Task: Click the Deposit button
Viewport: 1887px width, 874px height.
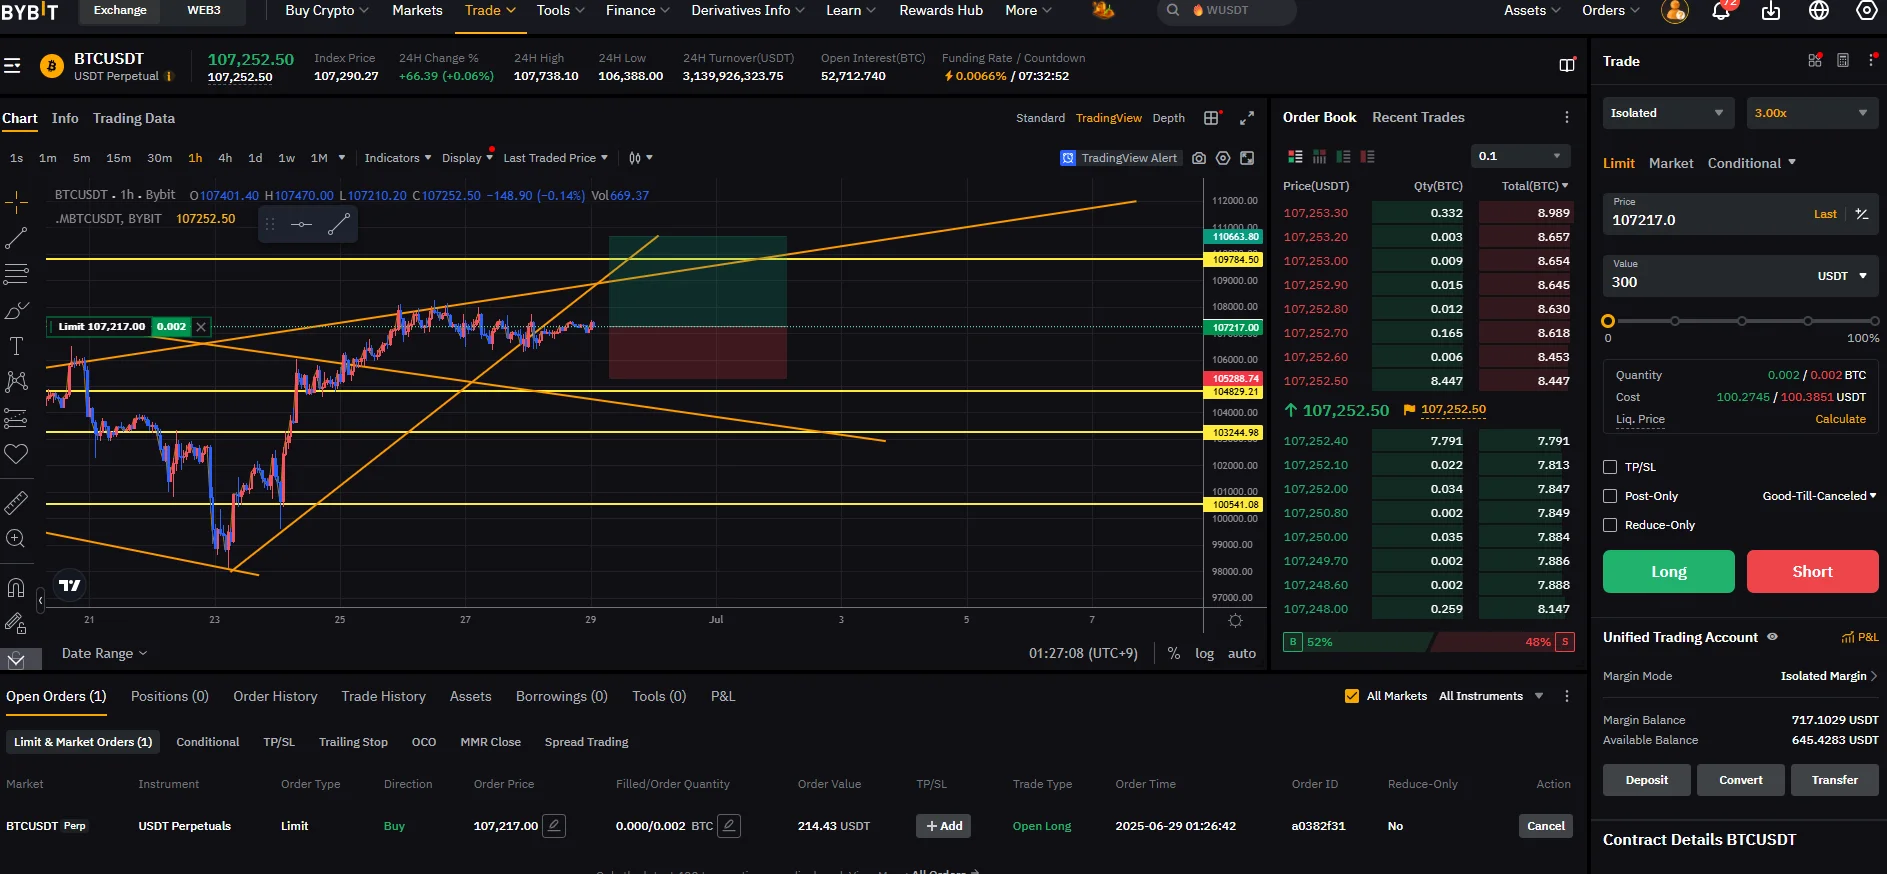Action: (1647, 780)
